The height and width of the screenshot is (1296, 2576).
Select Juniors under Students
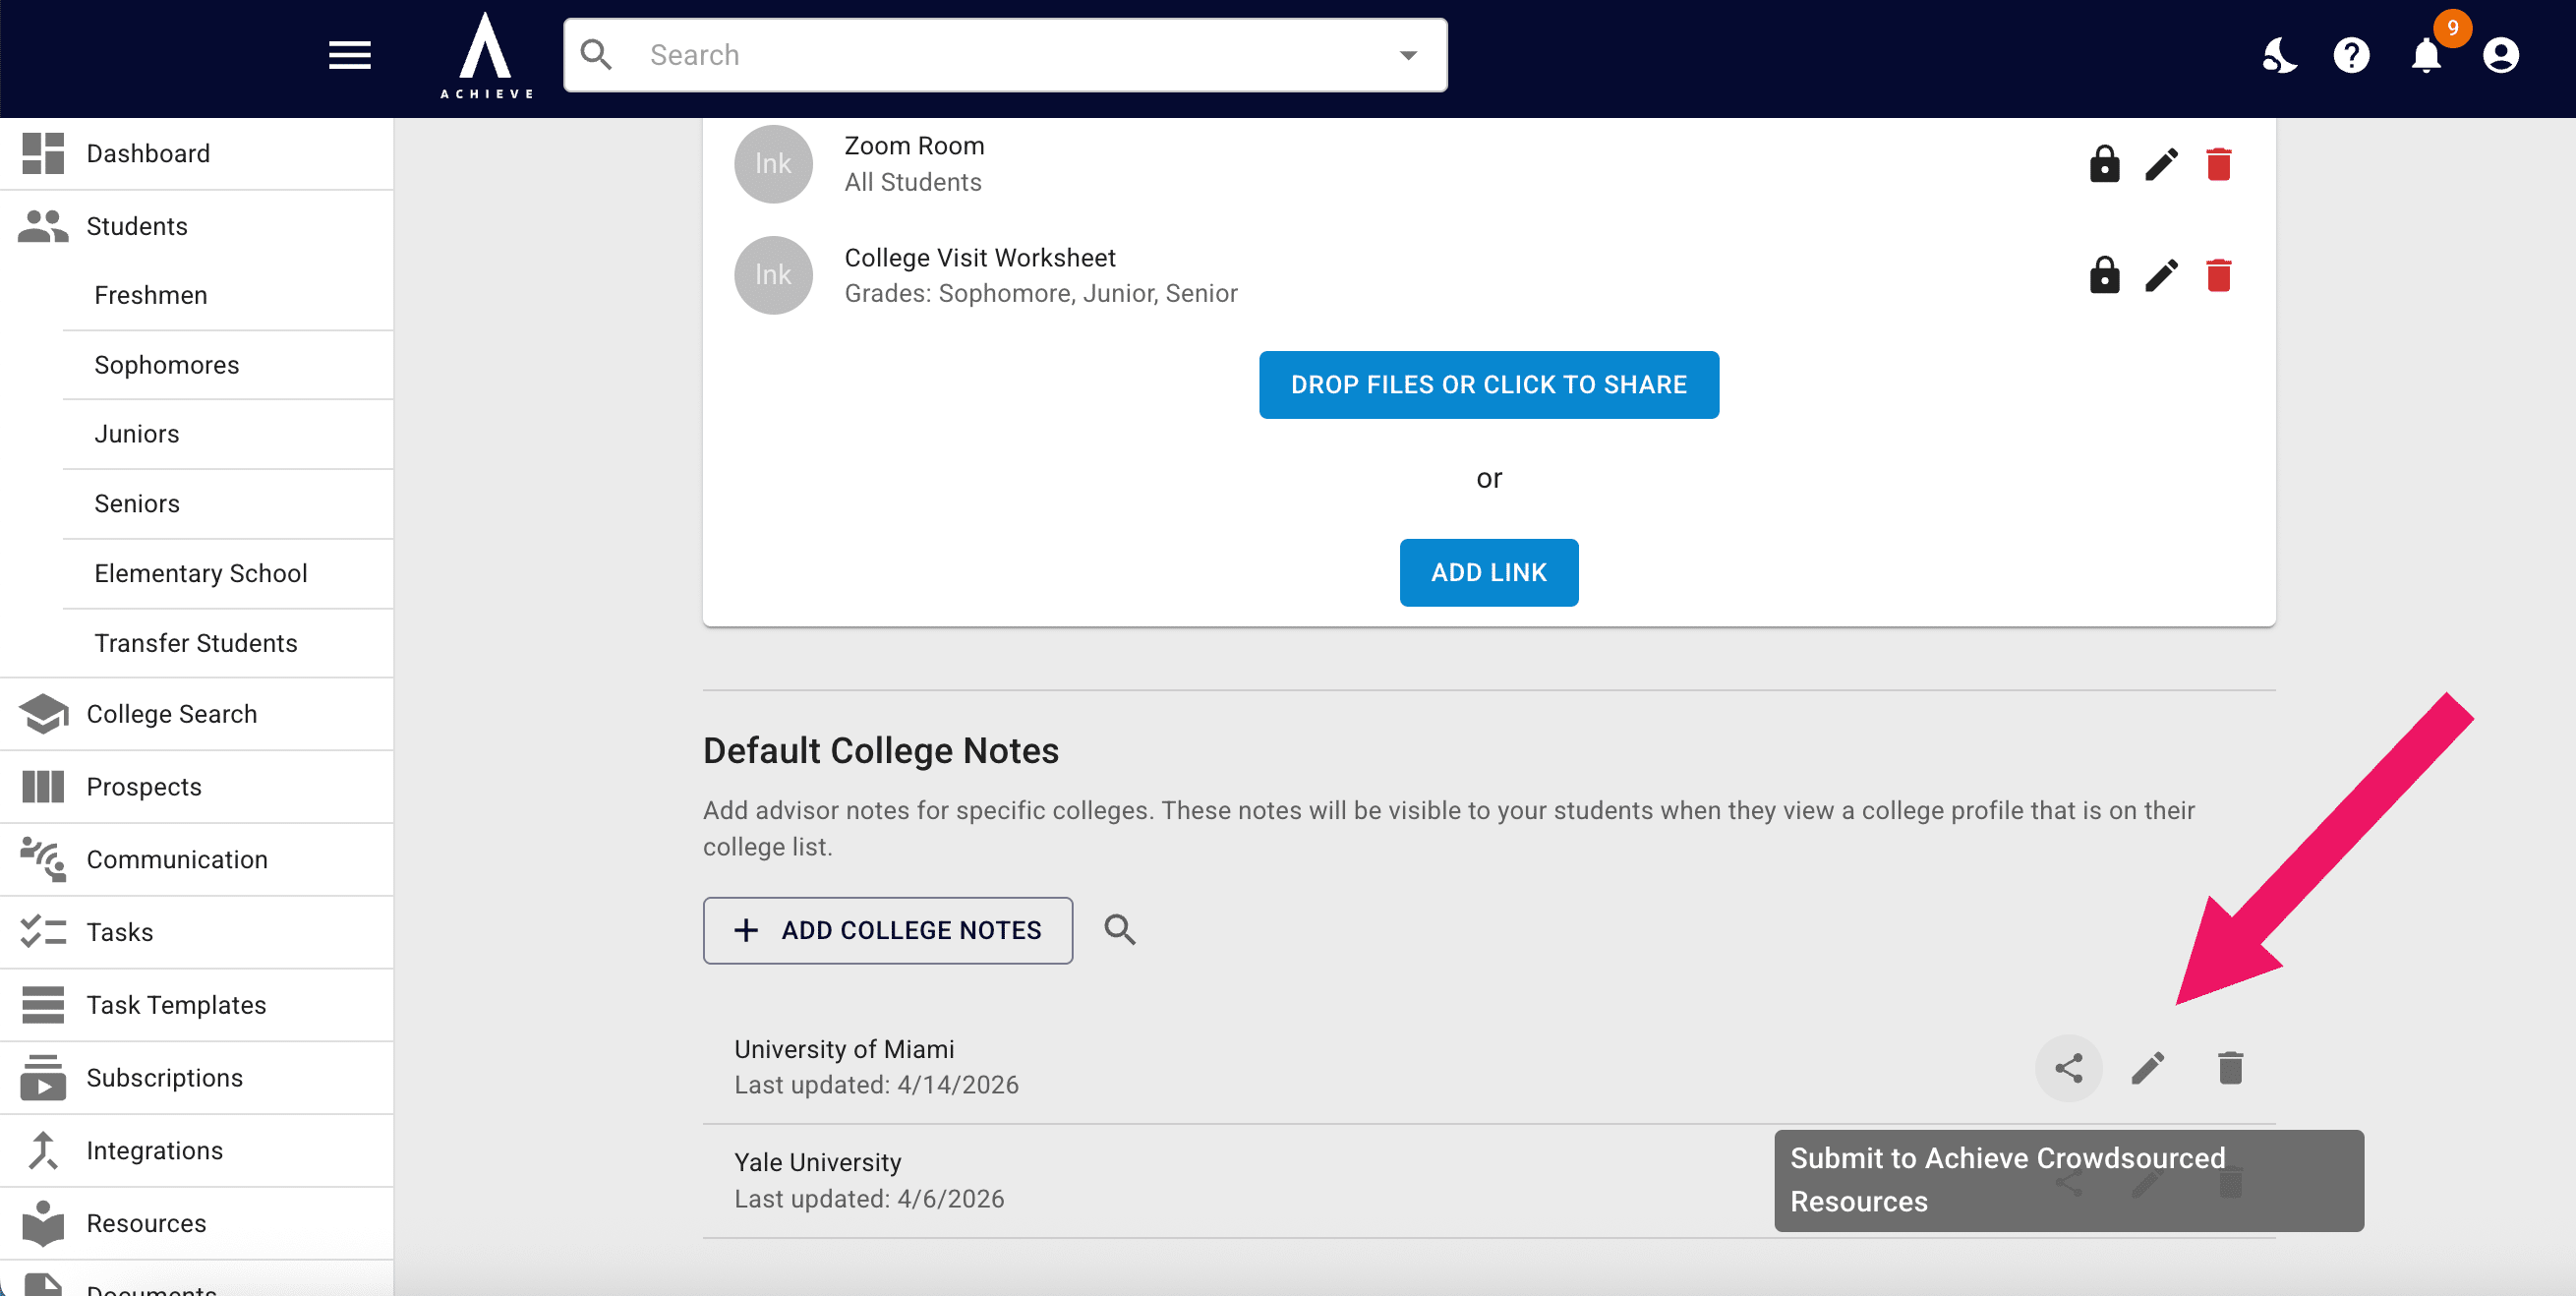[x=228, y=434]
